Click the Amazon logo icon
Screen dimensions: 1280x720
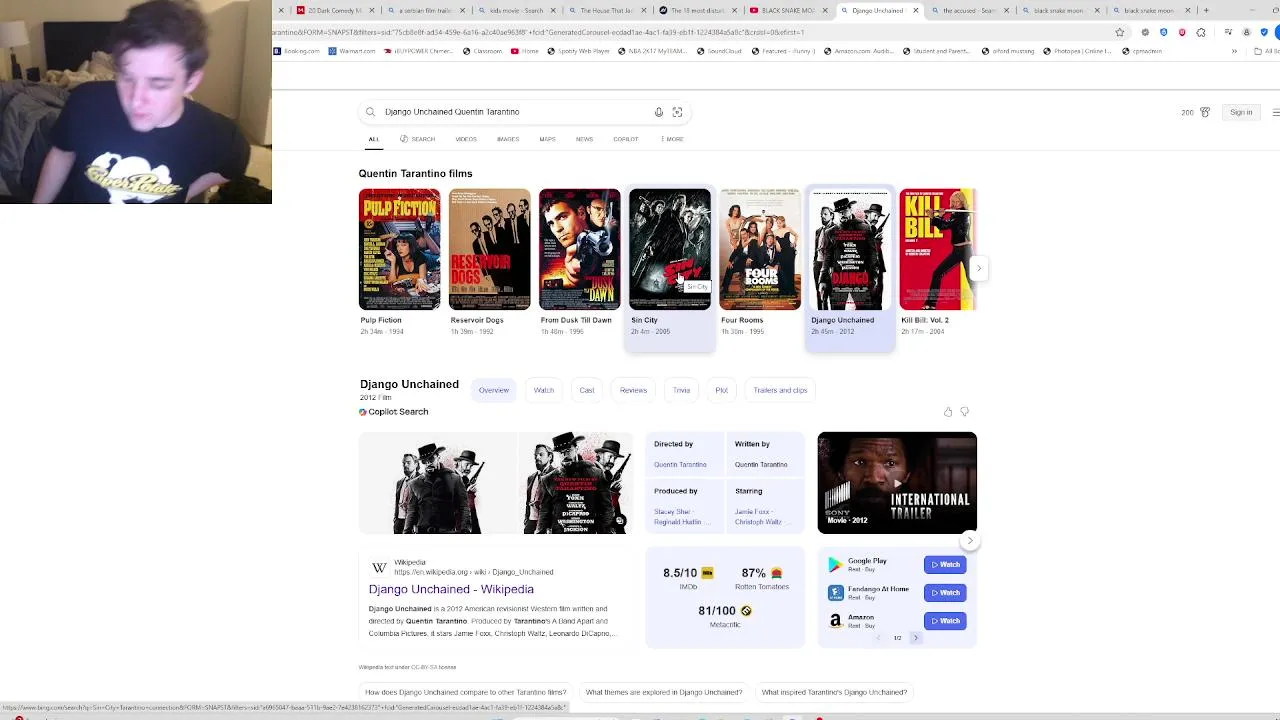click(x=835, y=621)
